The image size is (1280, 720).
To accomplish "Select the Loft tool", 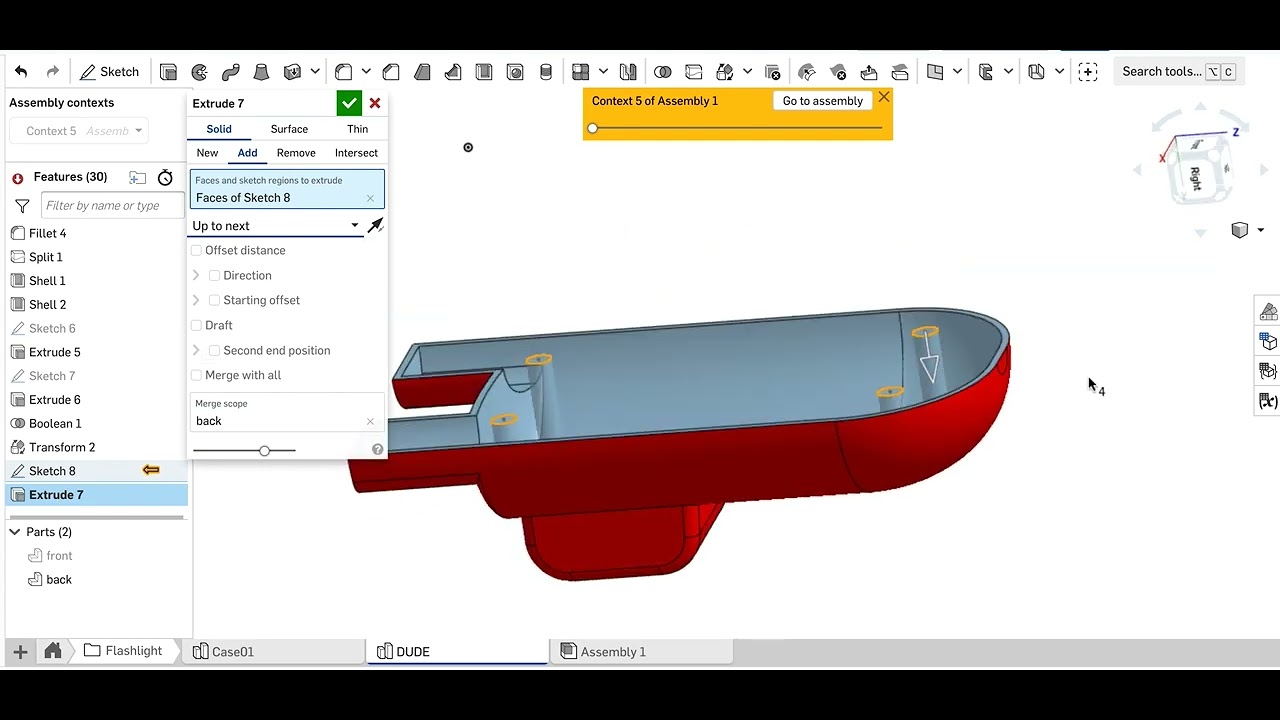I will 261,72.
